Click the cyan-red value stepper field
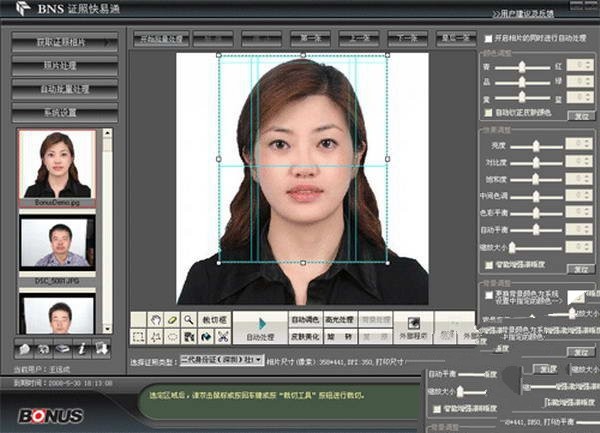The image size is (600, 433). pyautogui.click(x=580, y=65)
